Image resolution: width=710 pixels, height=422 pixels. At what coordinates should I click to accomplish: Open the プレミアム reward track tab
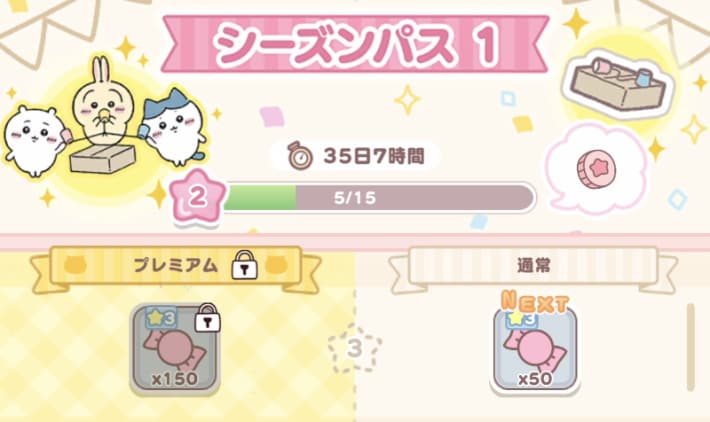tap(176, 267)
